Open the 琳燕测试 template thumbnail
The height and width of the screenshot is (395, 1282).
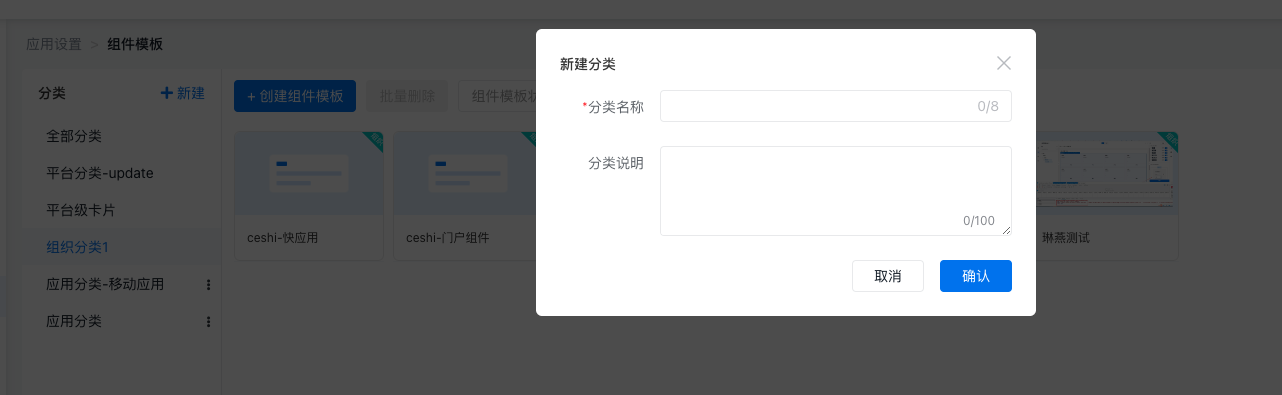coord(1107,173)
